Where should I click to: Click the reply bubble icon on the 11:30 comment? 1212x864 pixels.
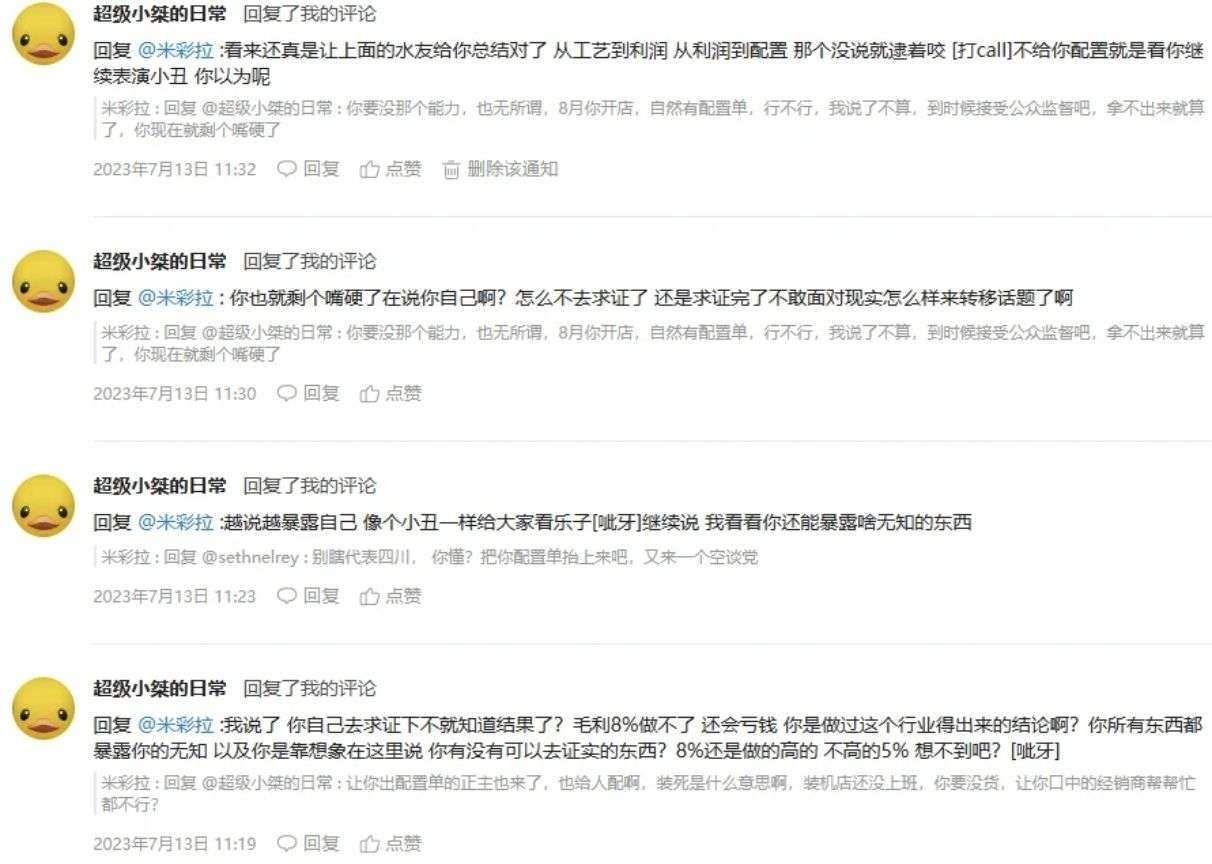[287, 393]
